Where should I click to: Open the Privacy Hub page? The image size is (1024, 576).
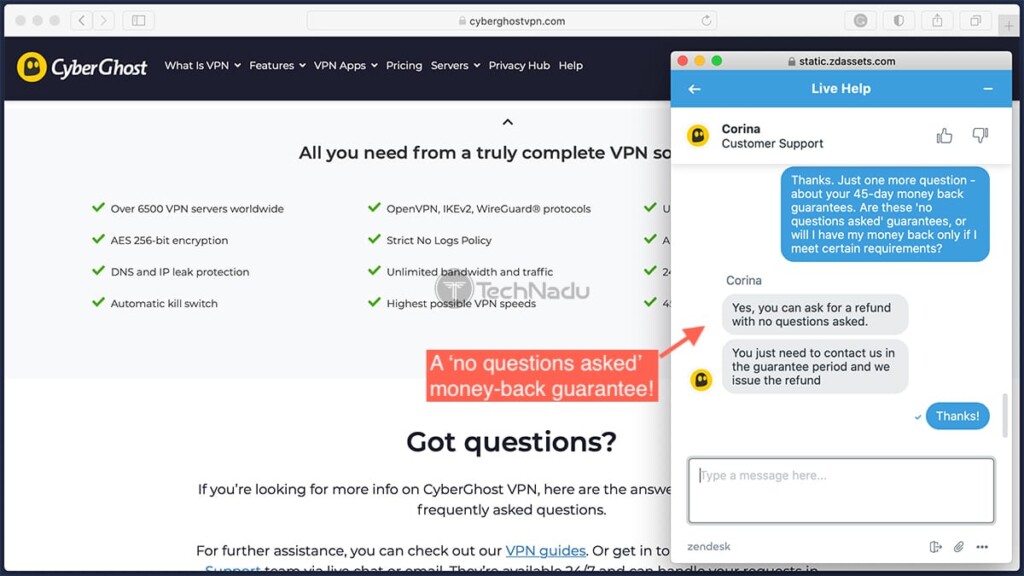click(519, 65)
